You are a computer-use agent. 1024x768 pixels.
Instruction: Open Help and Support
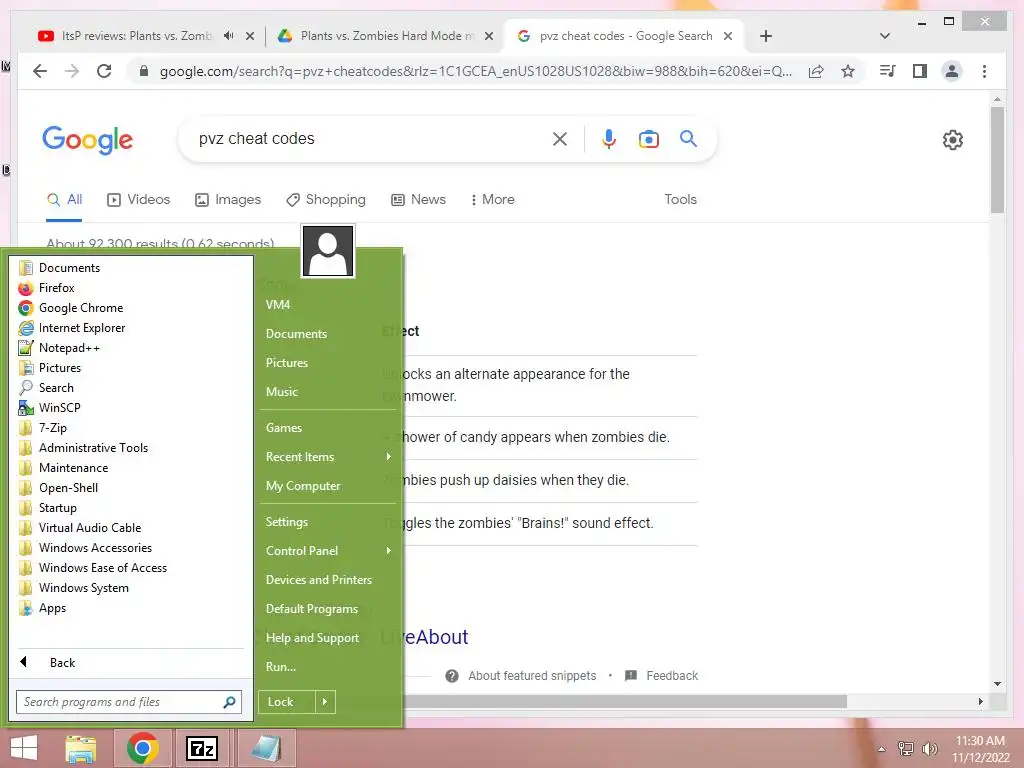point(312,638)
